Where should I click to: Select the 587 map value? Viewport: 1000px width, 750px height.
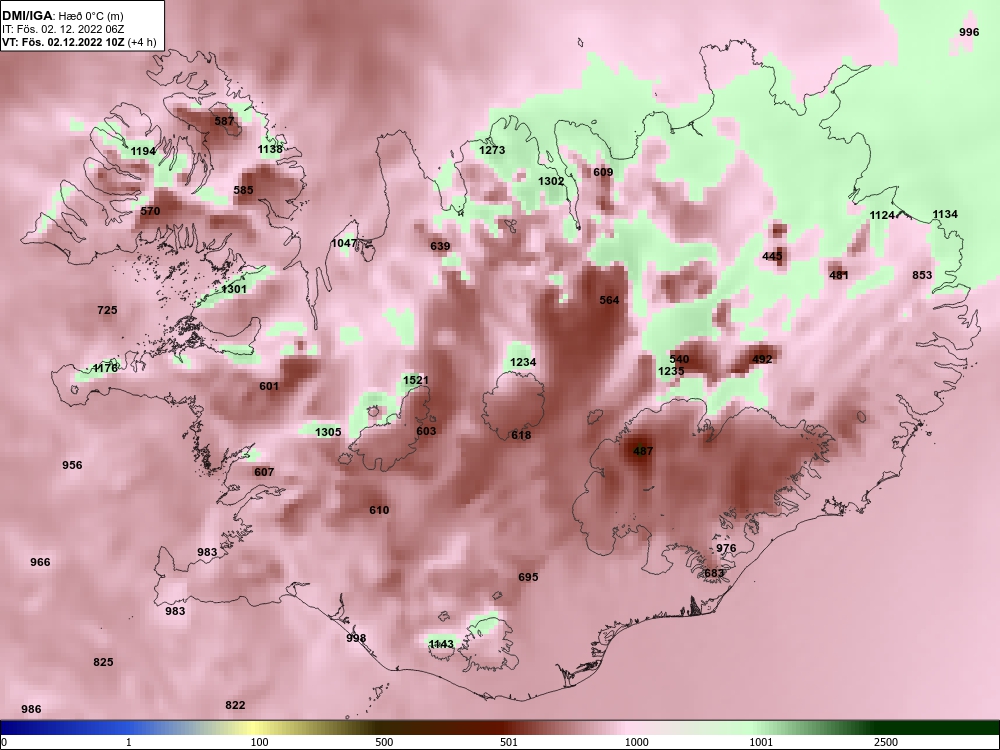(x=224, y=121)
